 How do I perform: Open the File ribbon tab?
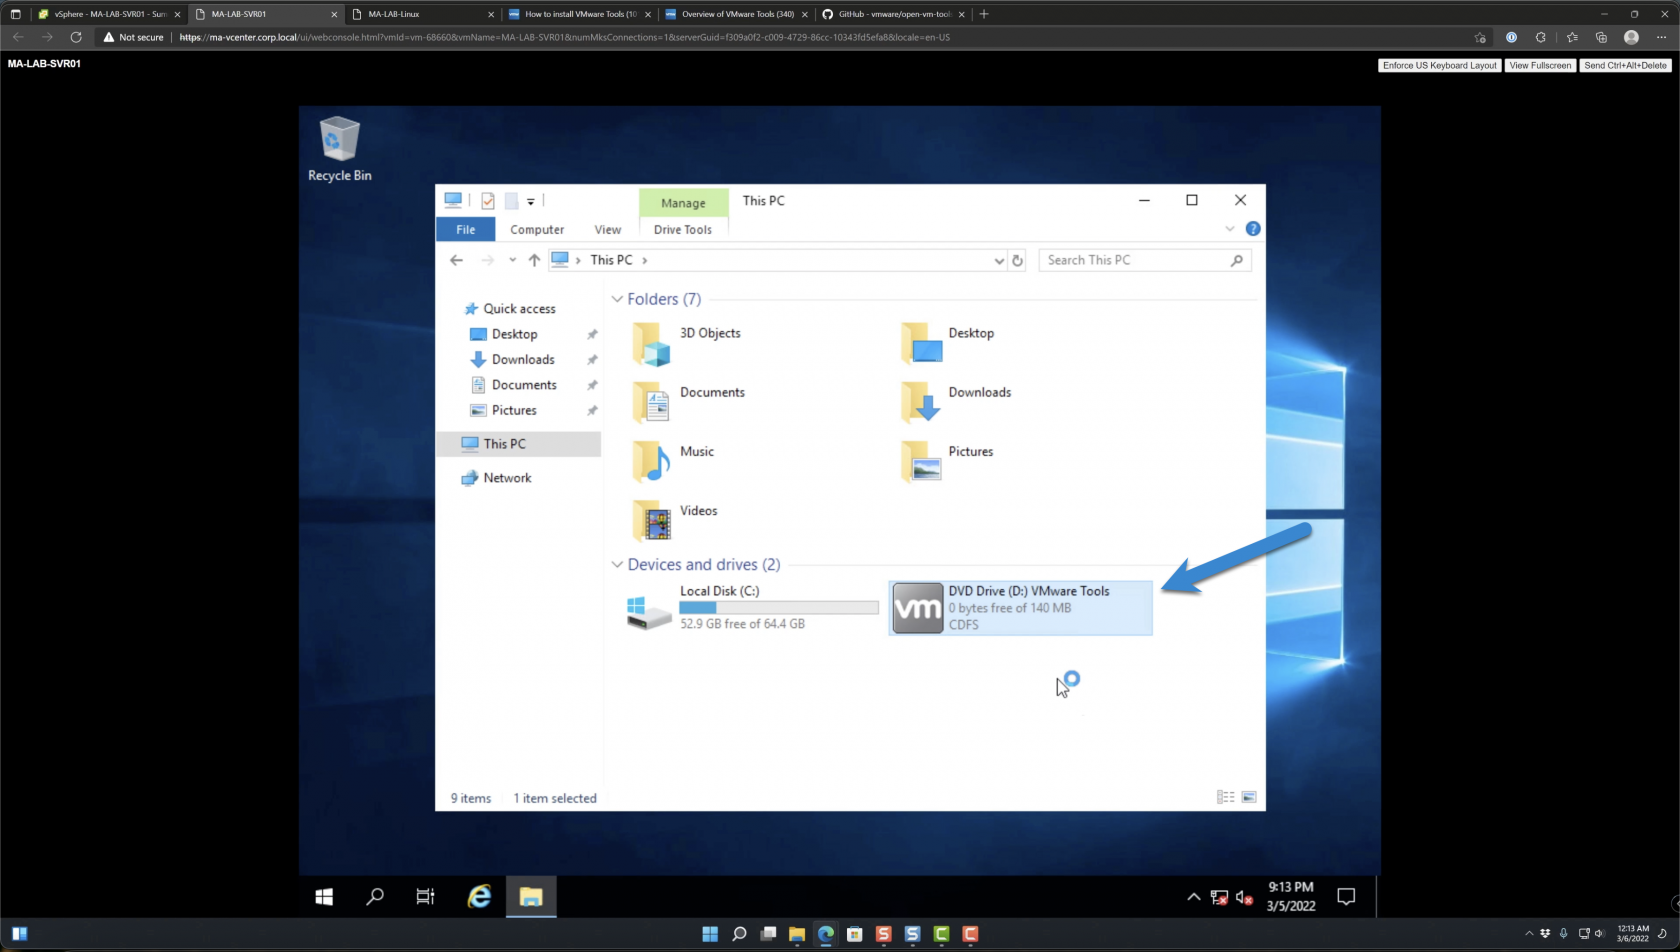[x=466, y=229]
